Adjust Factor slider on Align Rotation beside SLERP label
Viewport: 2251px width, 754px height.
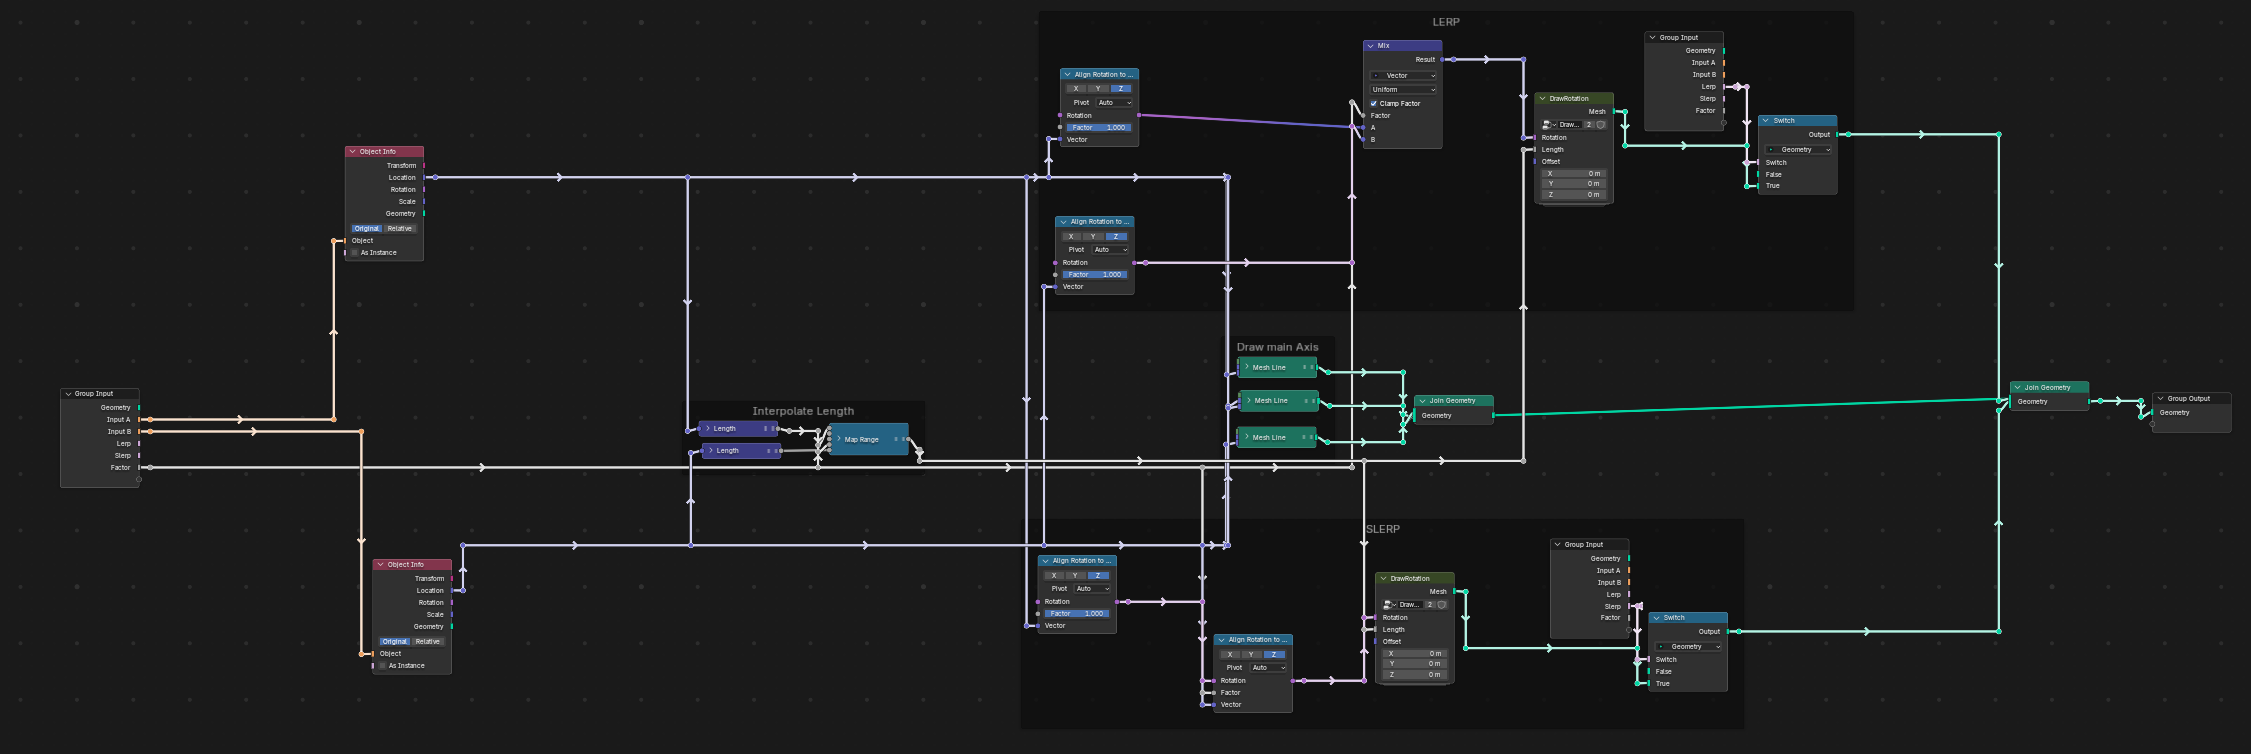coord(1077,614)
